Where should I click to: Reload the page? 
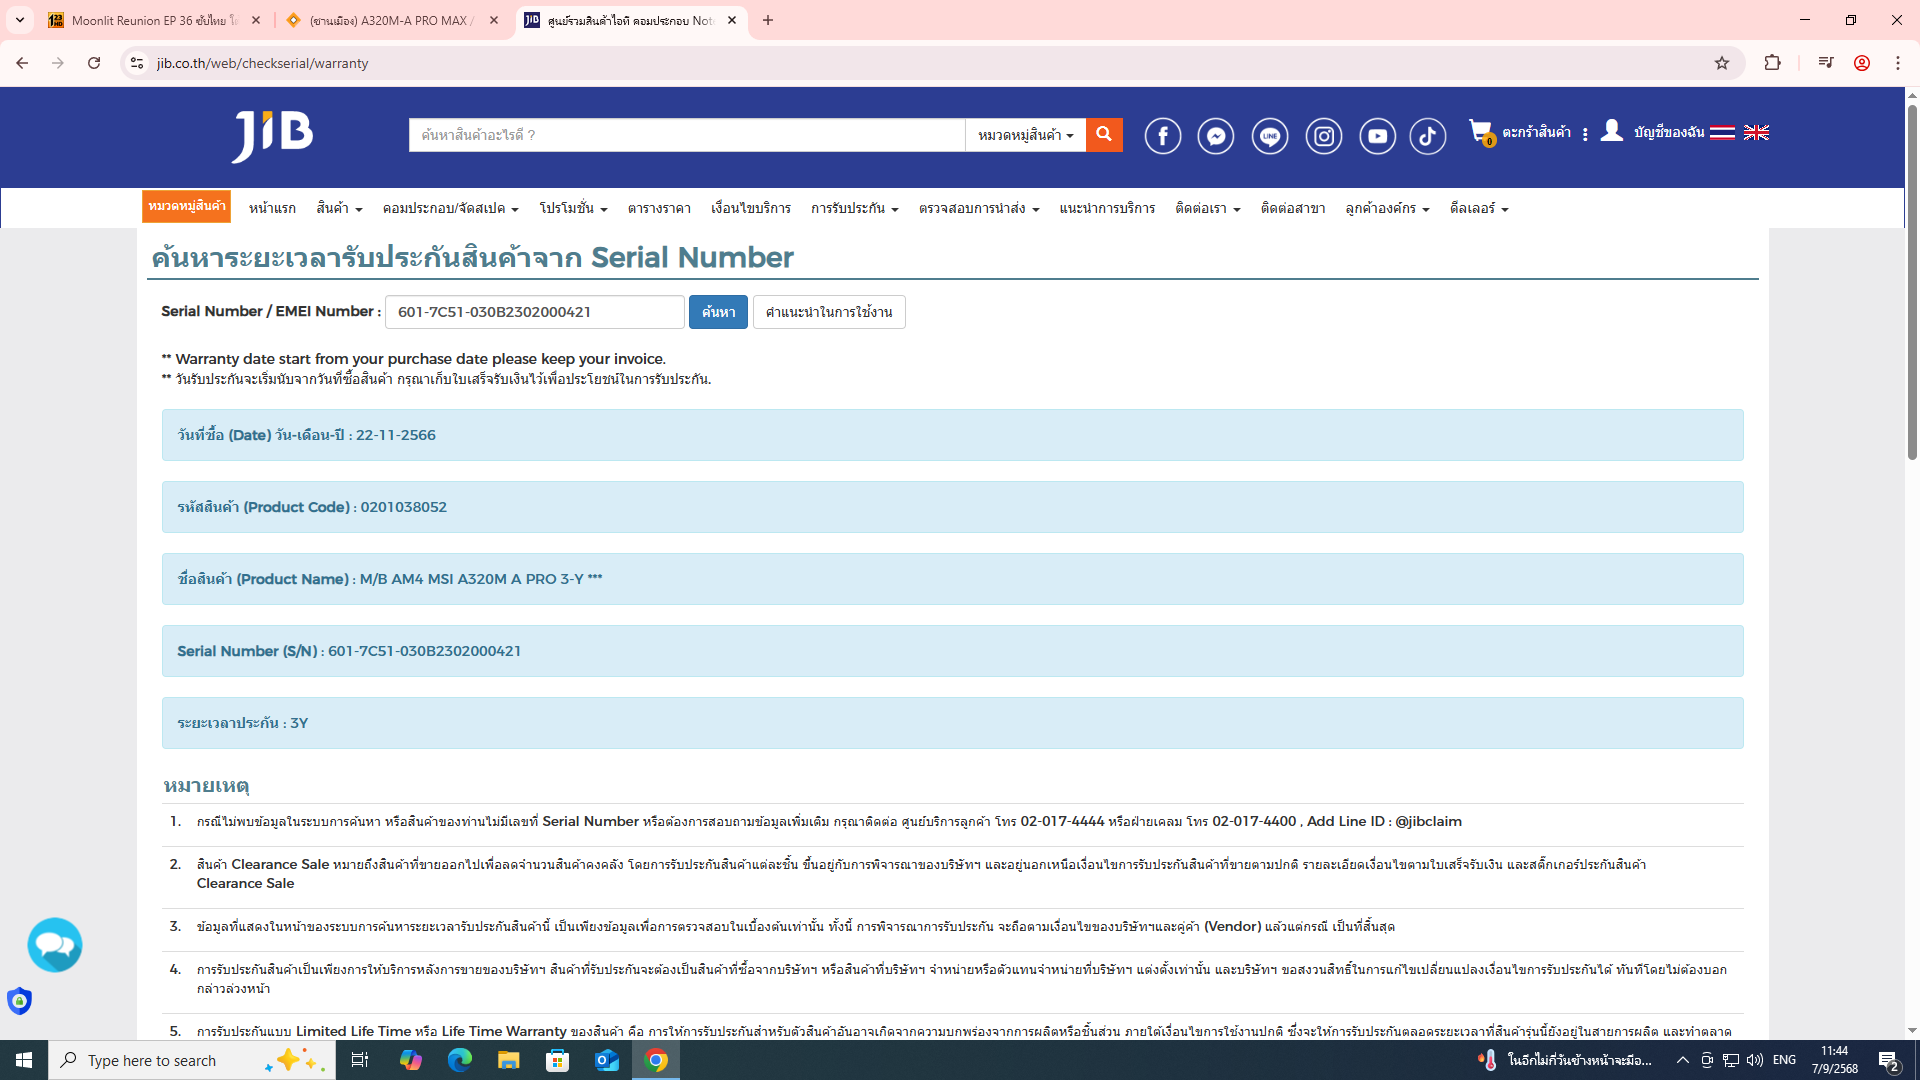pos(94,63)
